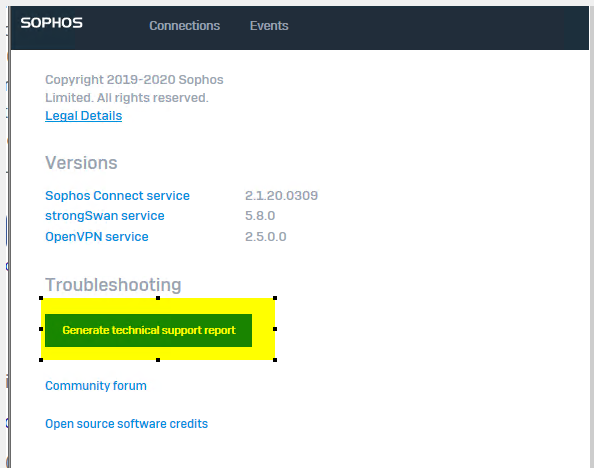Click version number 2.1.20.0309
Image resolution: width=594 pixels, height=468 pixels.
281,196
